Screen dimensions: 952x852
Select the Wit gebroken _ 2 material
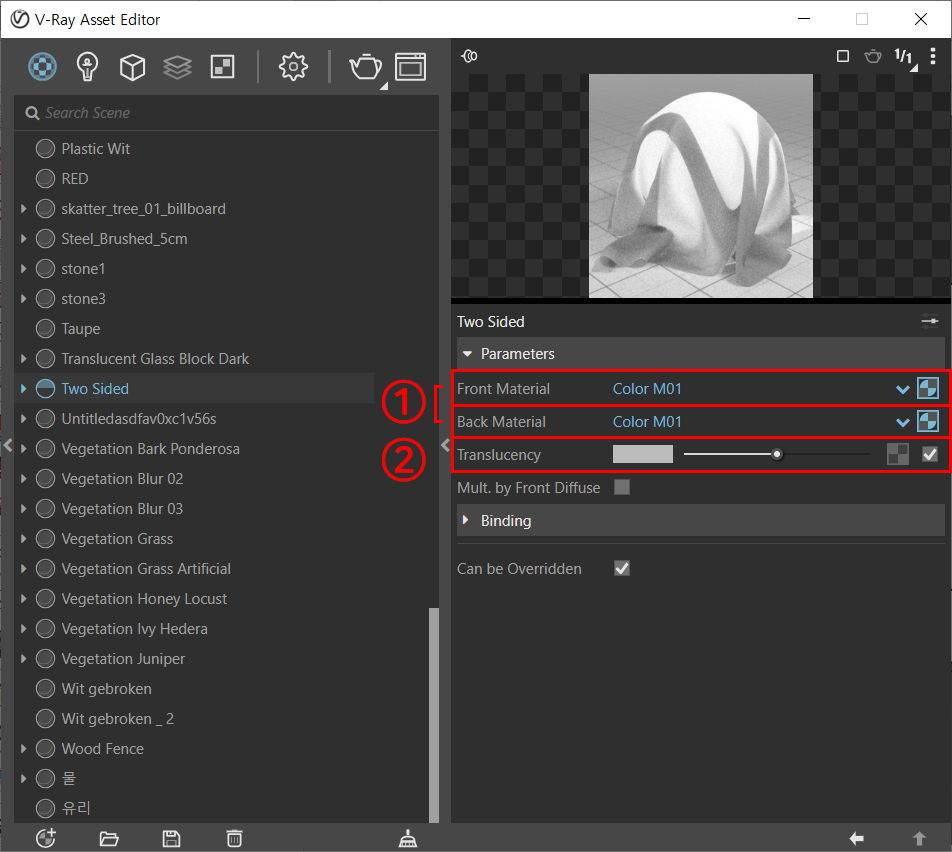pos(117,718)
